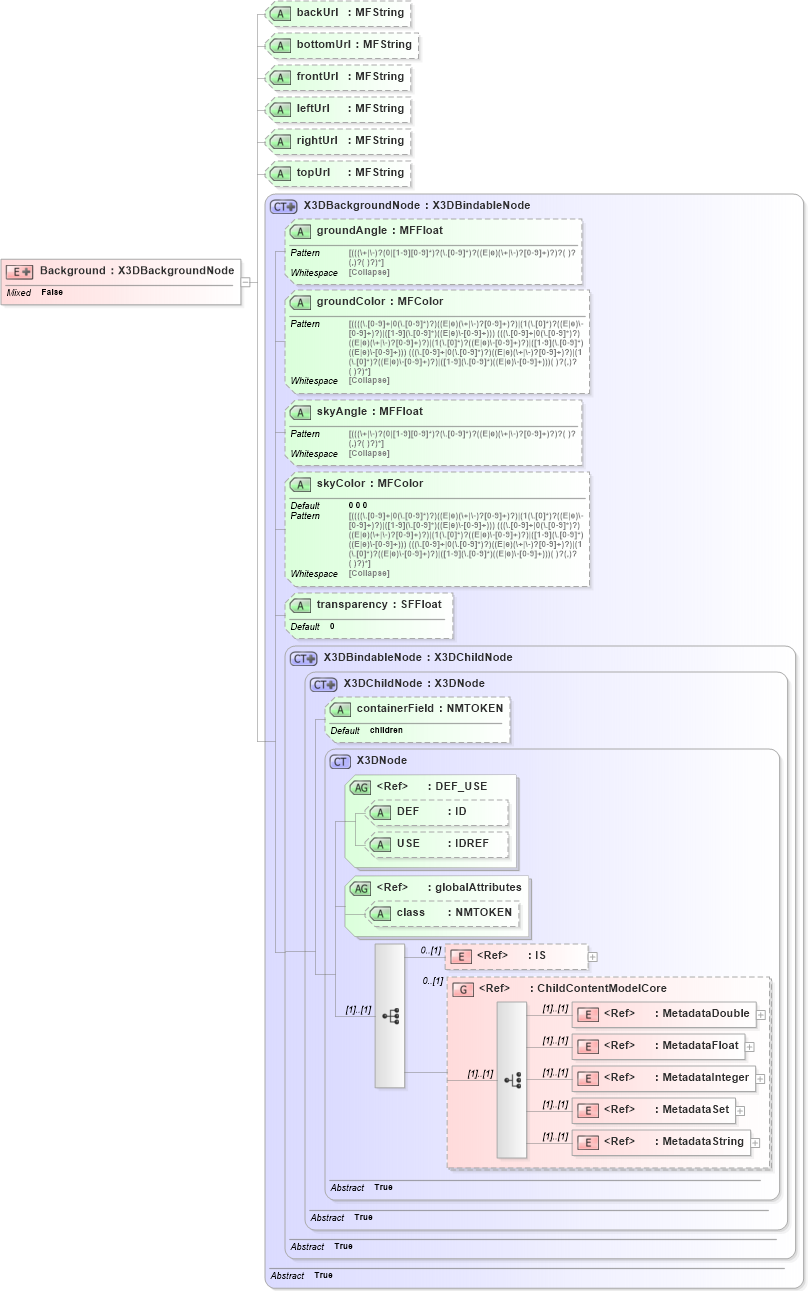Click the X3DChildNode CT icon

pyautogui.click(x=324, y=684)
